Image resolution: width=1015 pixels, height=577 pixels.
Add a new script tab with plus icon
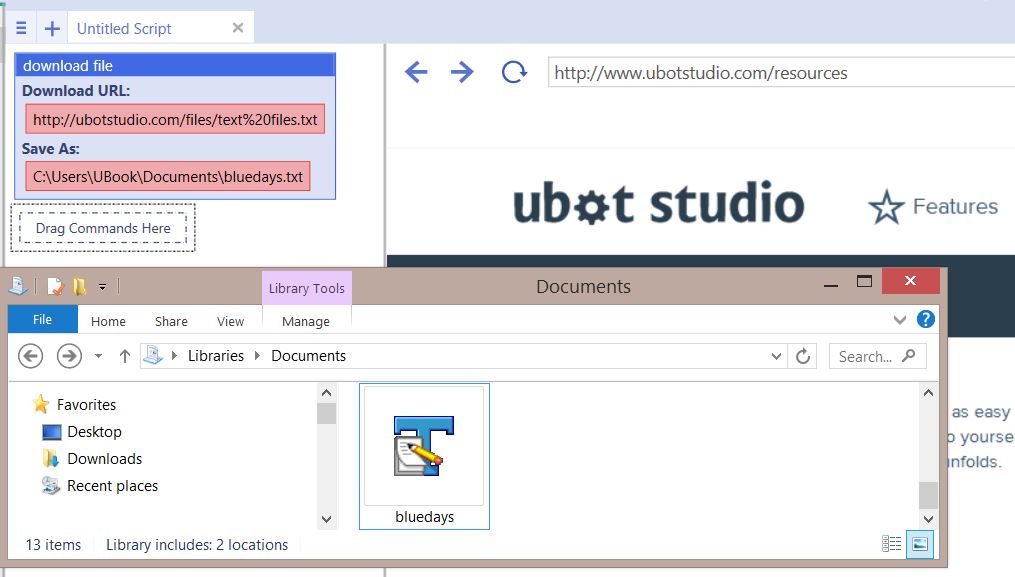52,28
